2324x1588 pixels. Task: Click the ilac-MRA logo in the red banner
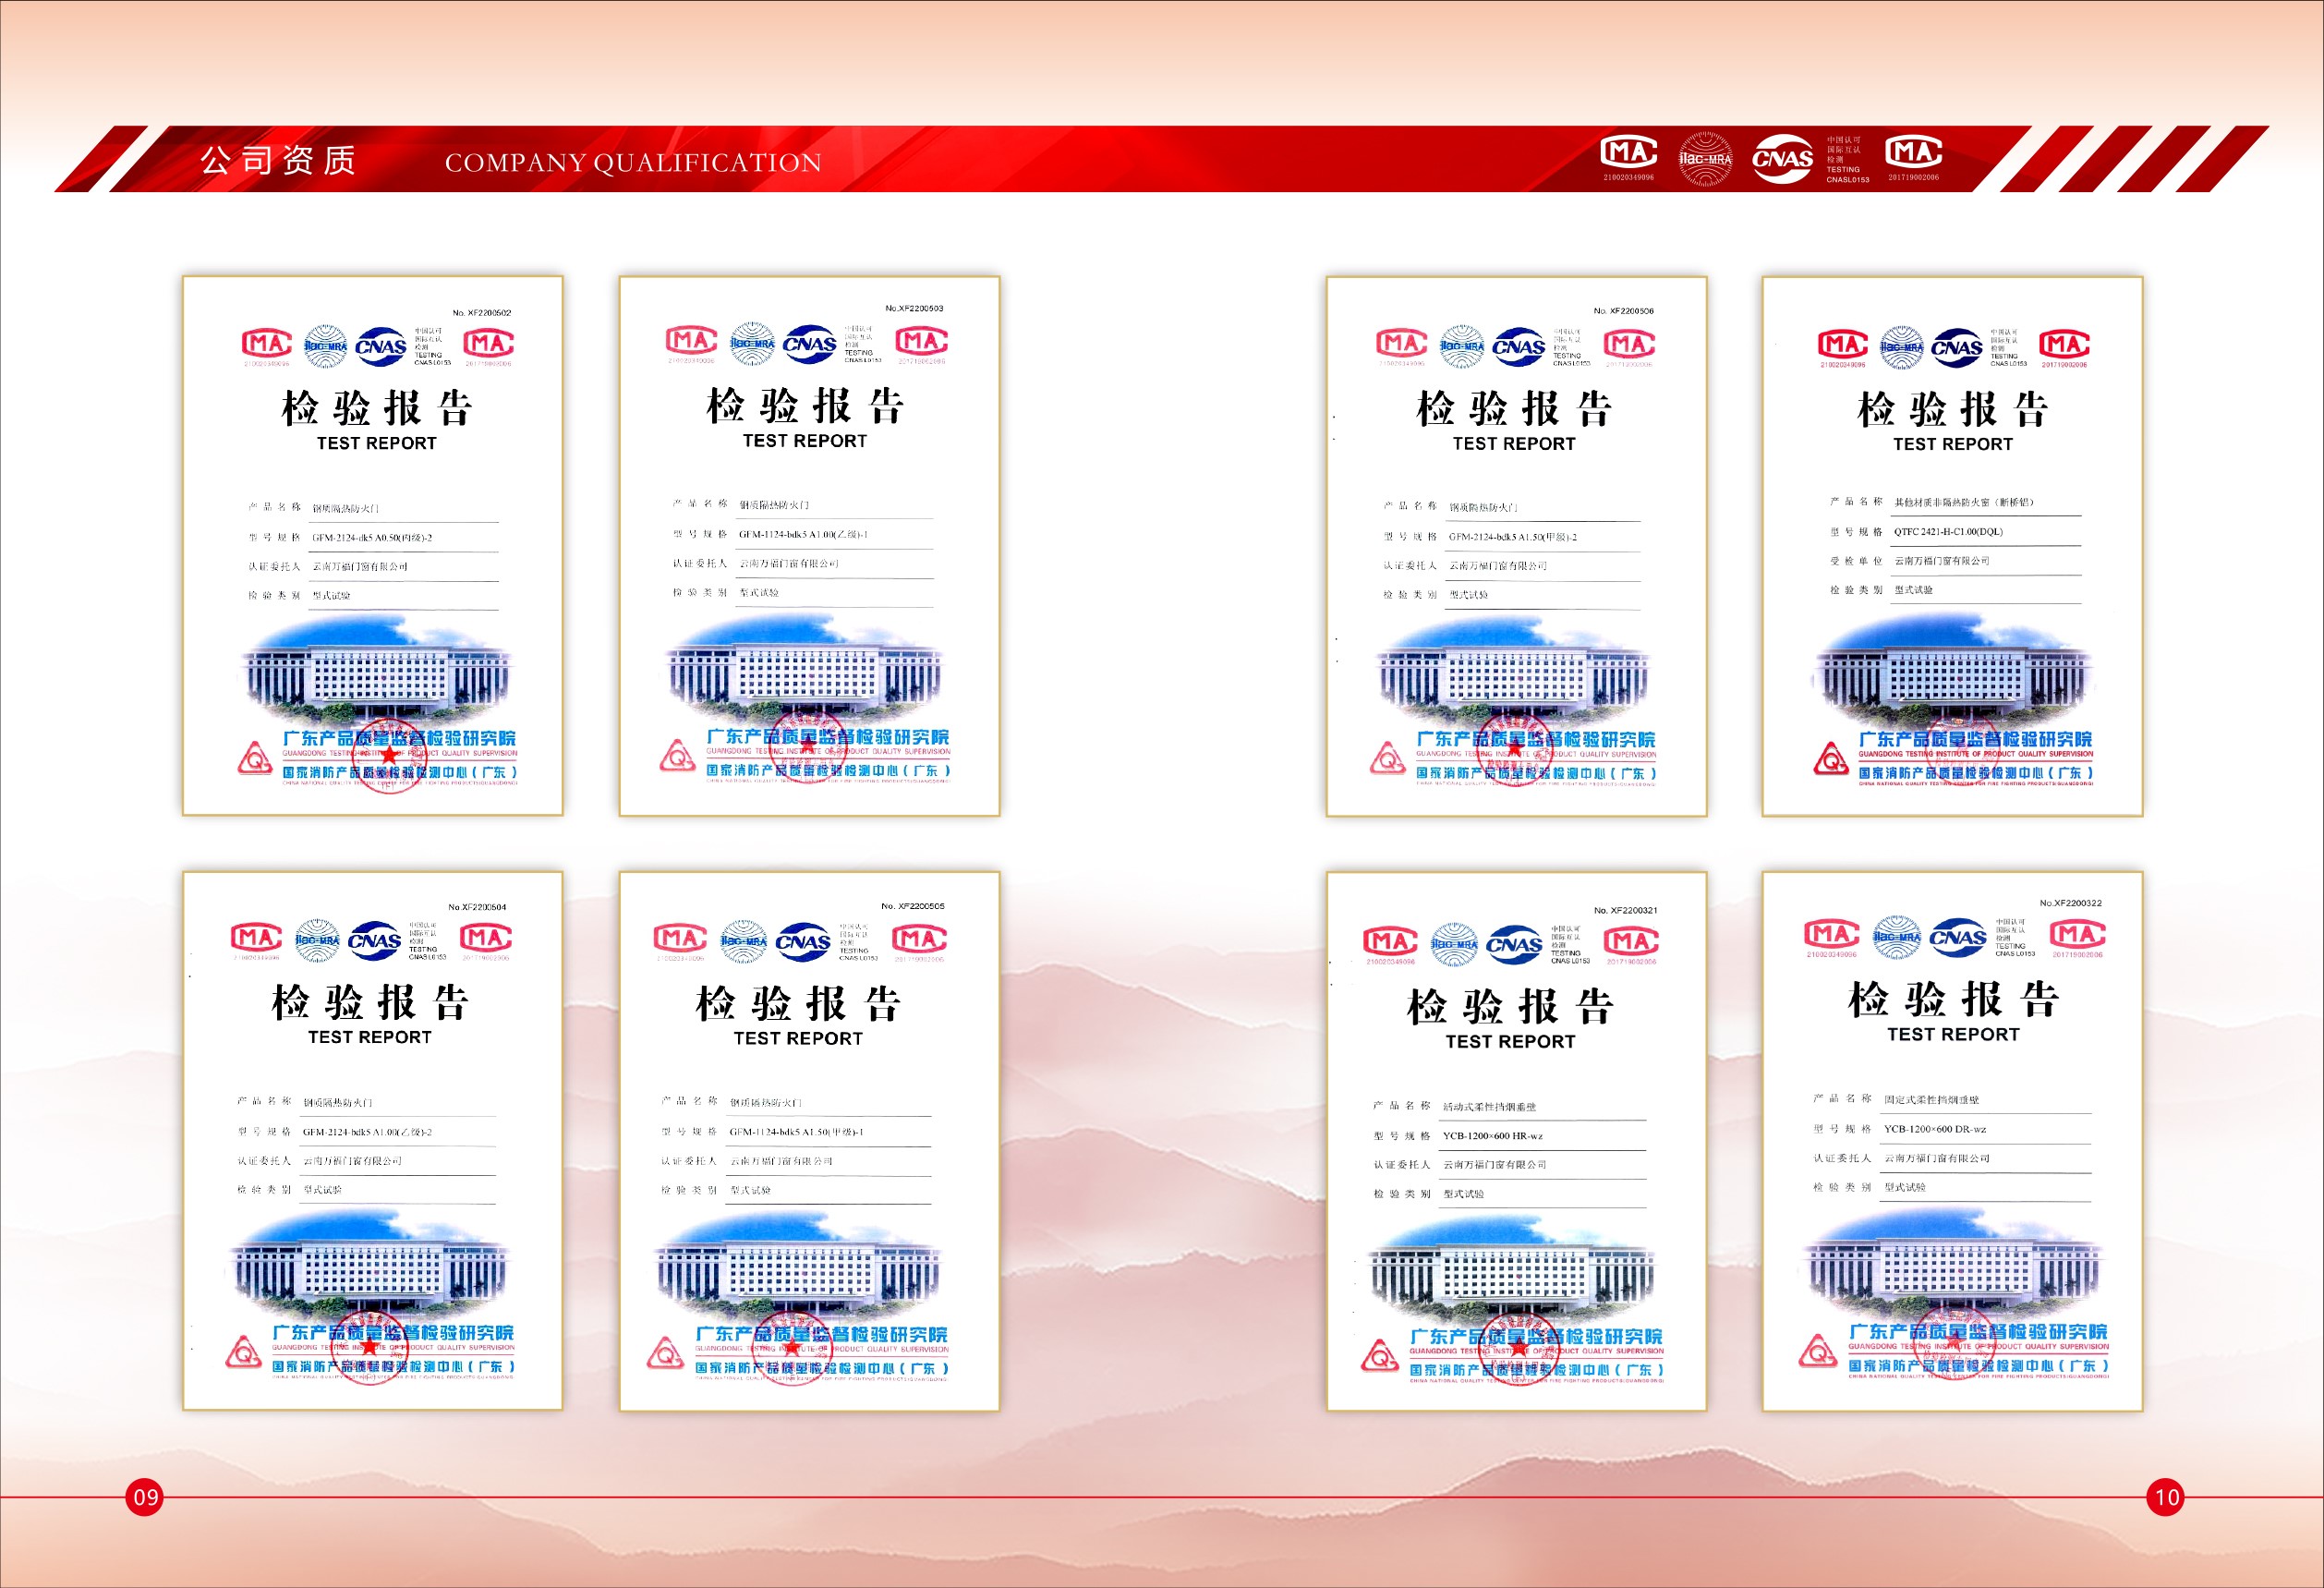pyautogui.click(x=1705, y=158)
